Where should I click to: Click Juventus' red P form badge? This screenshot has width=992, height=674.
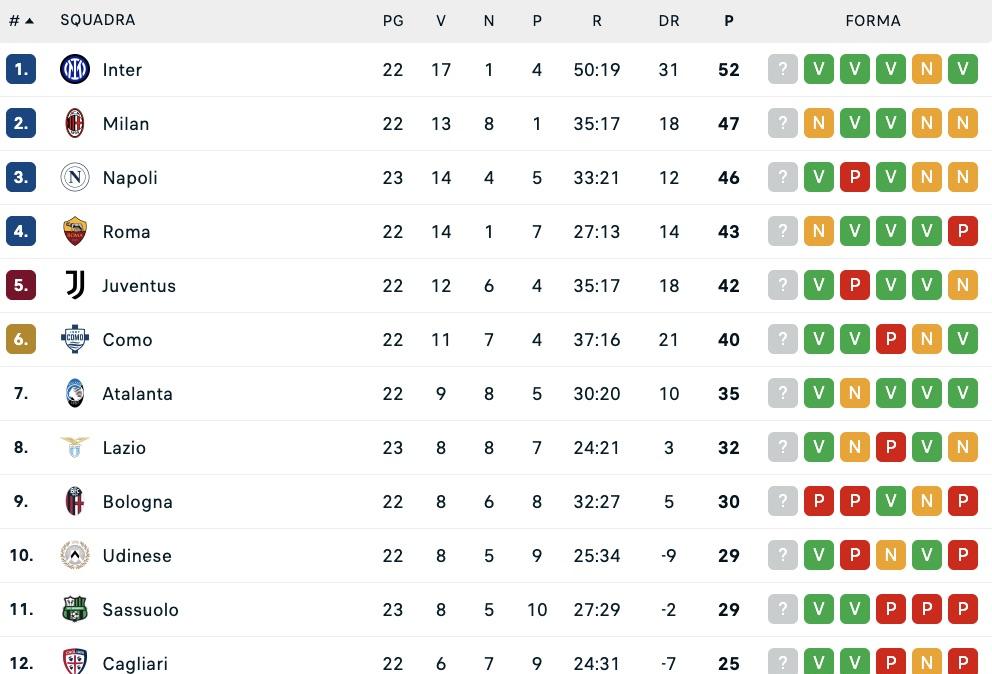(x=855, y=285)
